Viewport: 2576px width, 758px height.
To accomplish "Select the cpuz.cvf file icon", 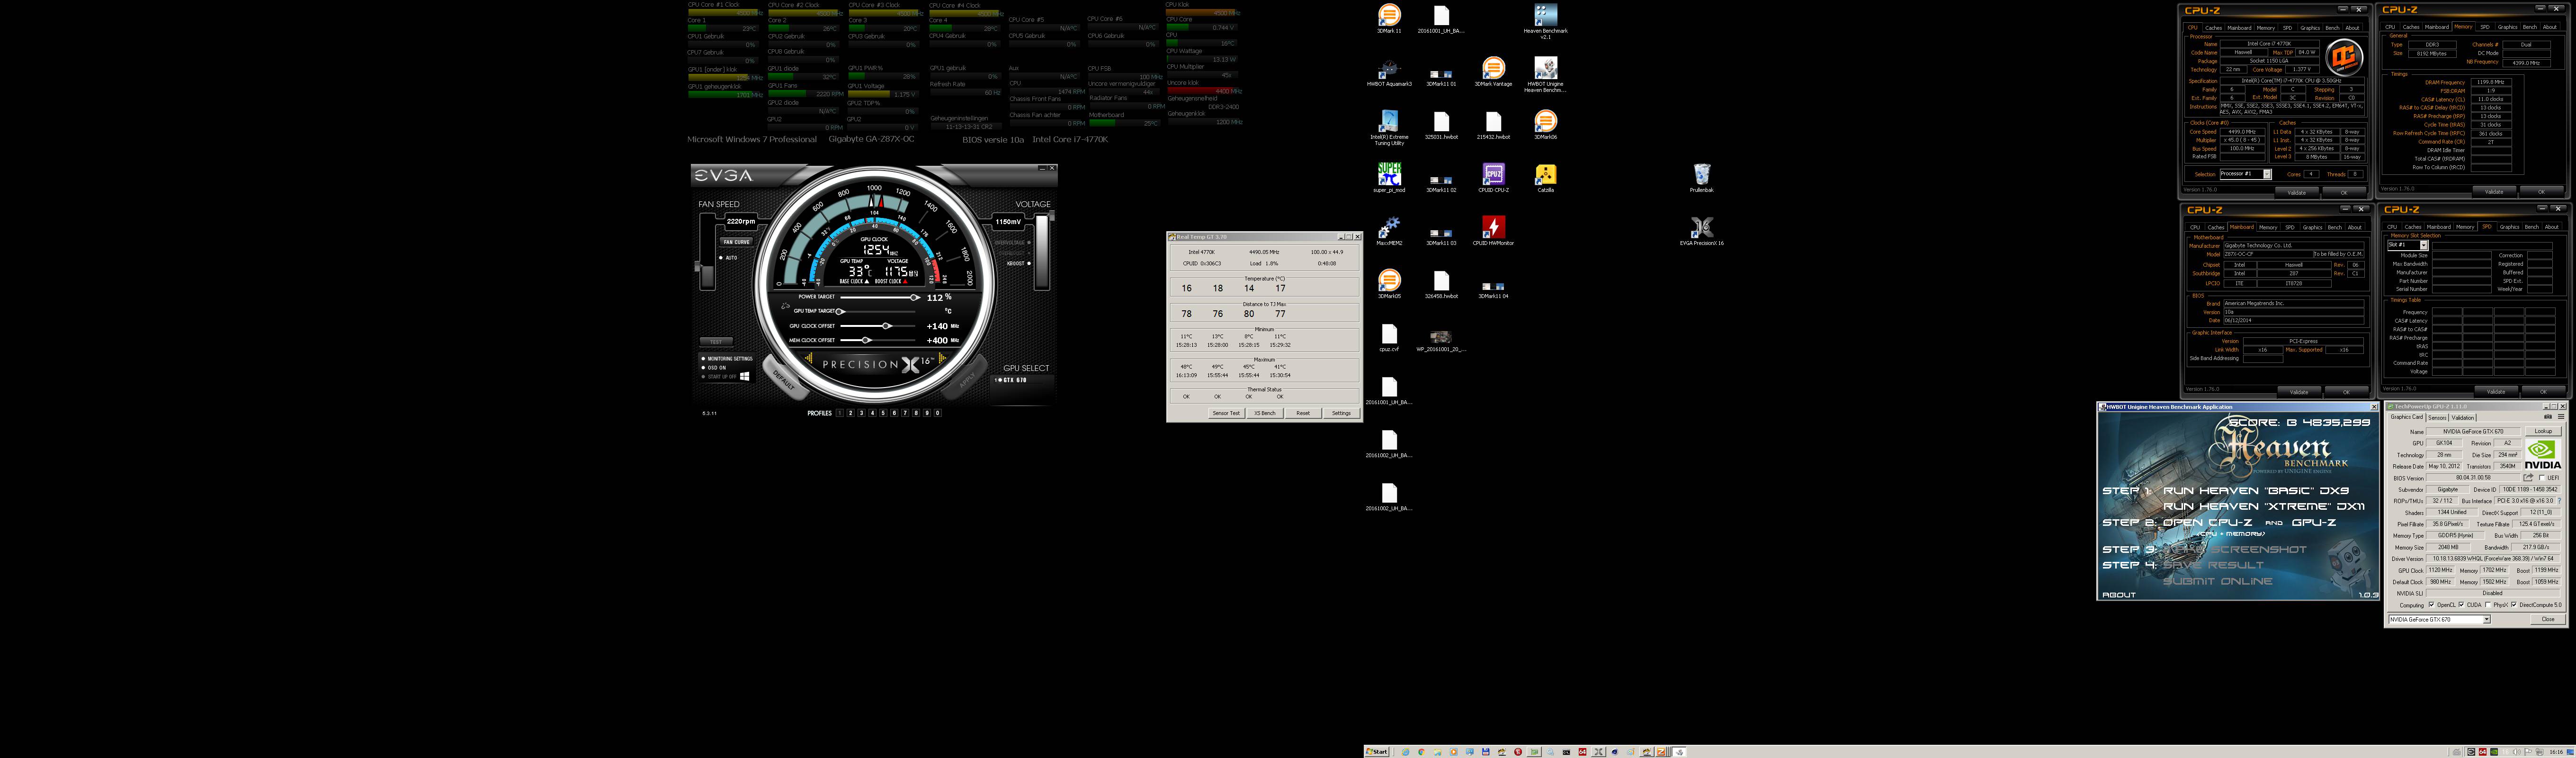I will click(x=1389, y=337).
